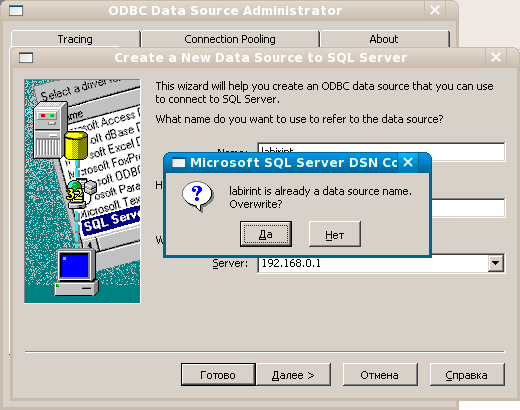Click the Description input field
The height and width of the screenshot is (410, 520).
468,208
